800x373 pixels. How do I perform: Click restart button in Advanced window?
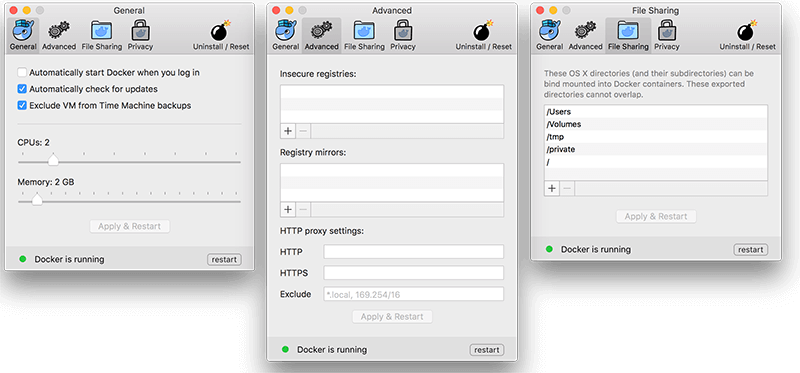(x=487, y=350)
